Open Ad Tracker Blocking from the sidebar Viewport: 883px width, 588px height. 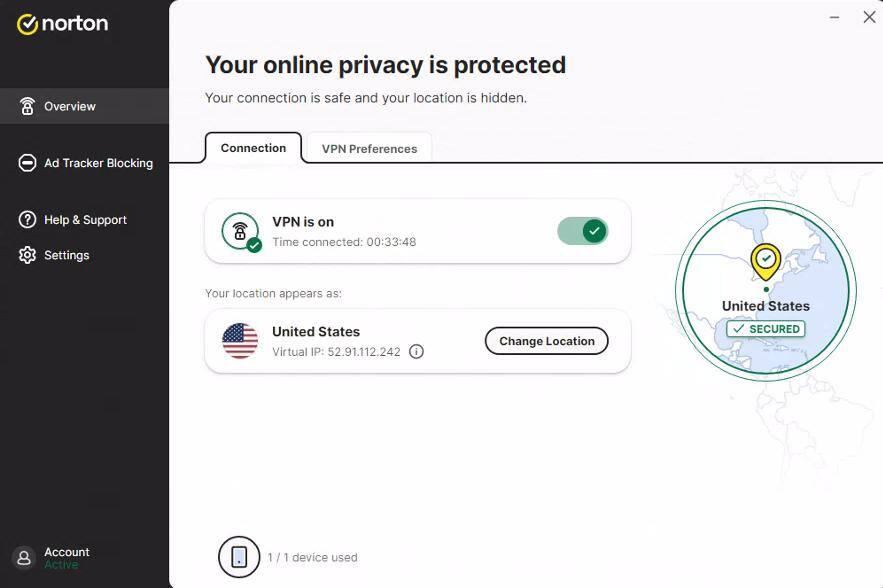click(98, 163)
